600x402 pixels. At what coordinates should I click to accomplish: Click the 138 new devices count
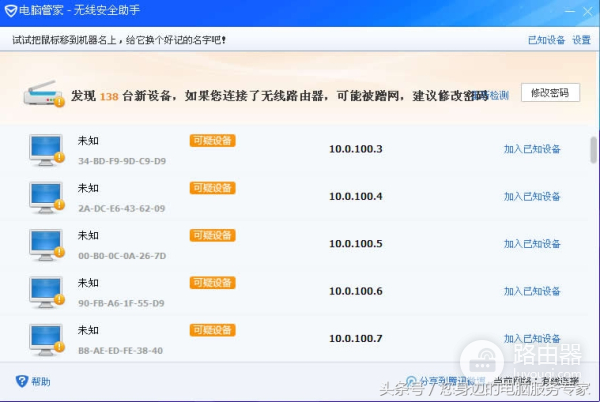coord(109,96)
